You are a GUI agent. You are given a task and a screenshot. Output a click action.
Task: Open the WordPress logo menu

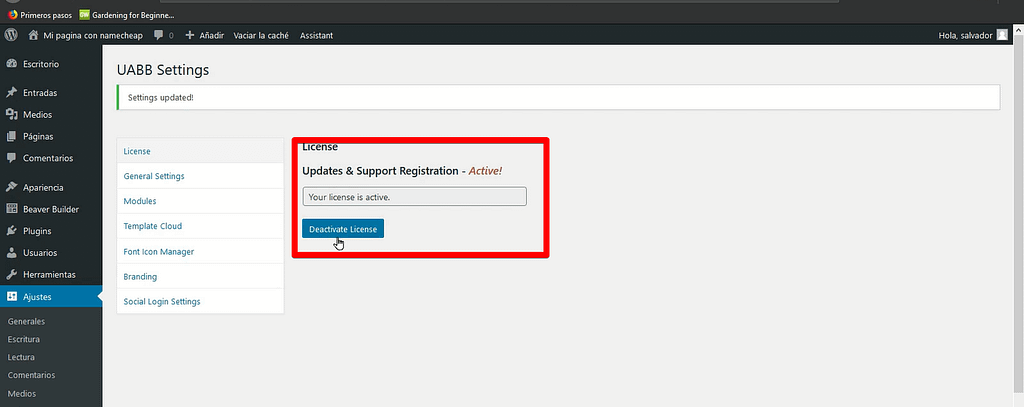(x=10, y=35)
